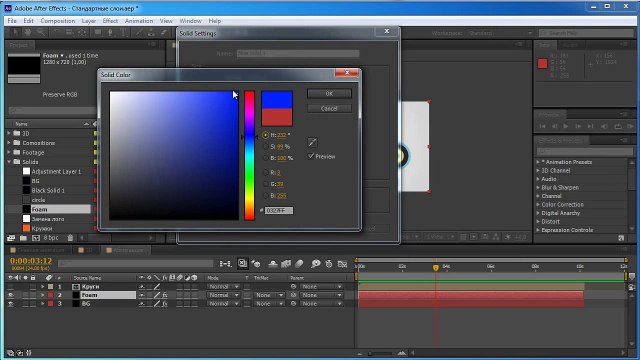
Task: Click the Brainstorm icon in timeline
Action: pos(316,264)
